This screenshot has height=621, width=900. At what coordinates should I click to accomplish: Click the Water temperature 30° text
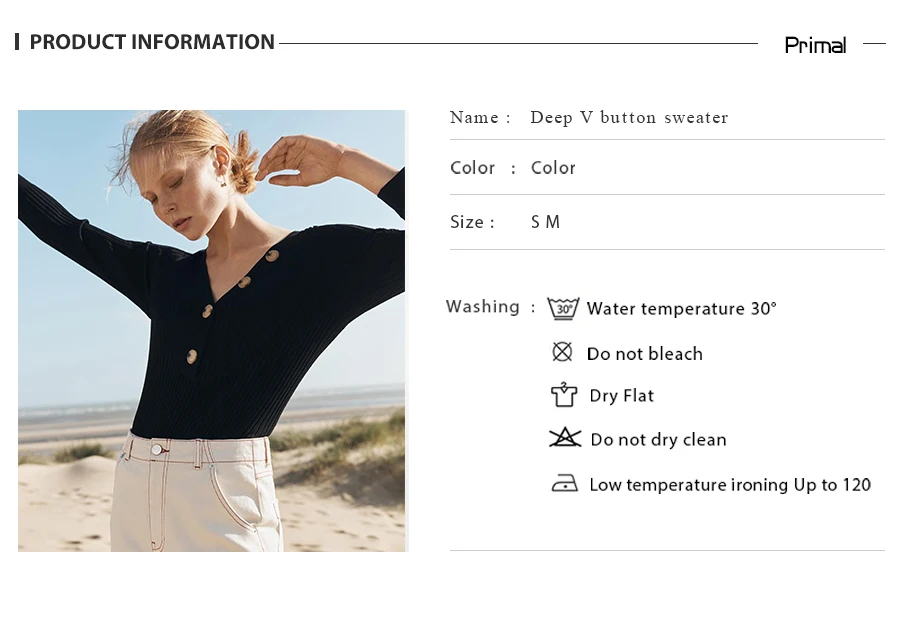coord(681,309)
